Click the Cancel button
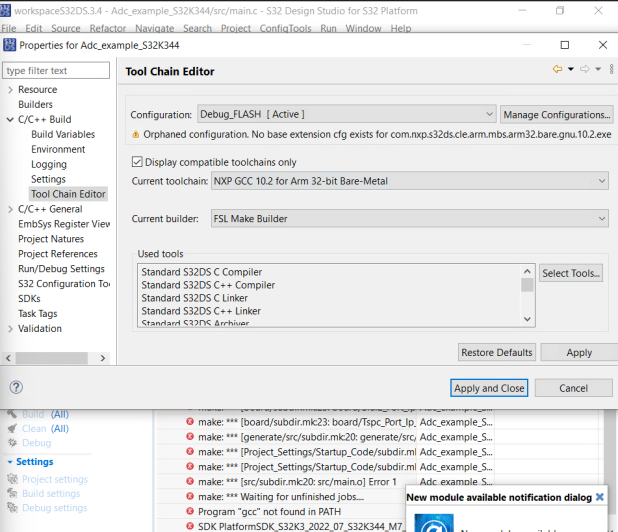Viewport: 618px width, 532px height. 573,388
